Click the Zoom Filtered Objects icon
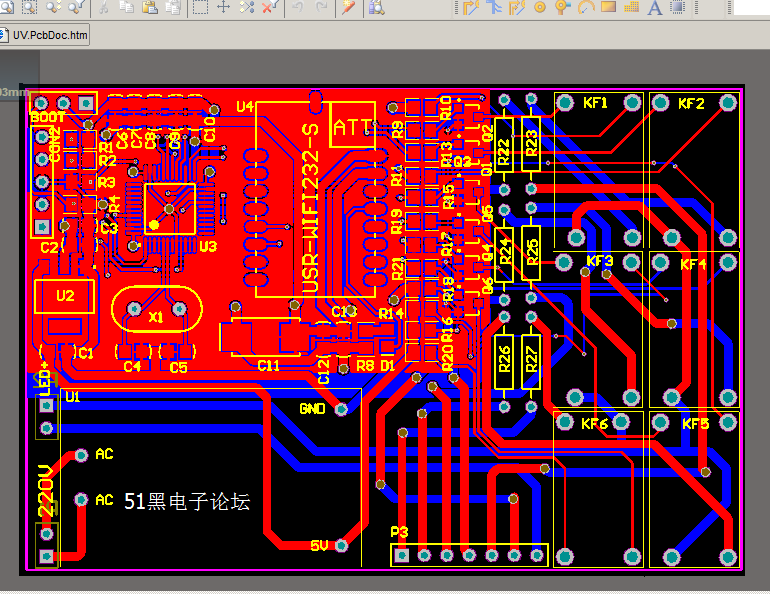The height and width of the screenshot is (594, 770). click(x=77, y=7)
